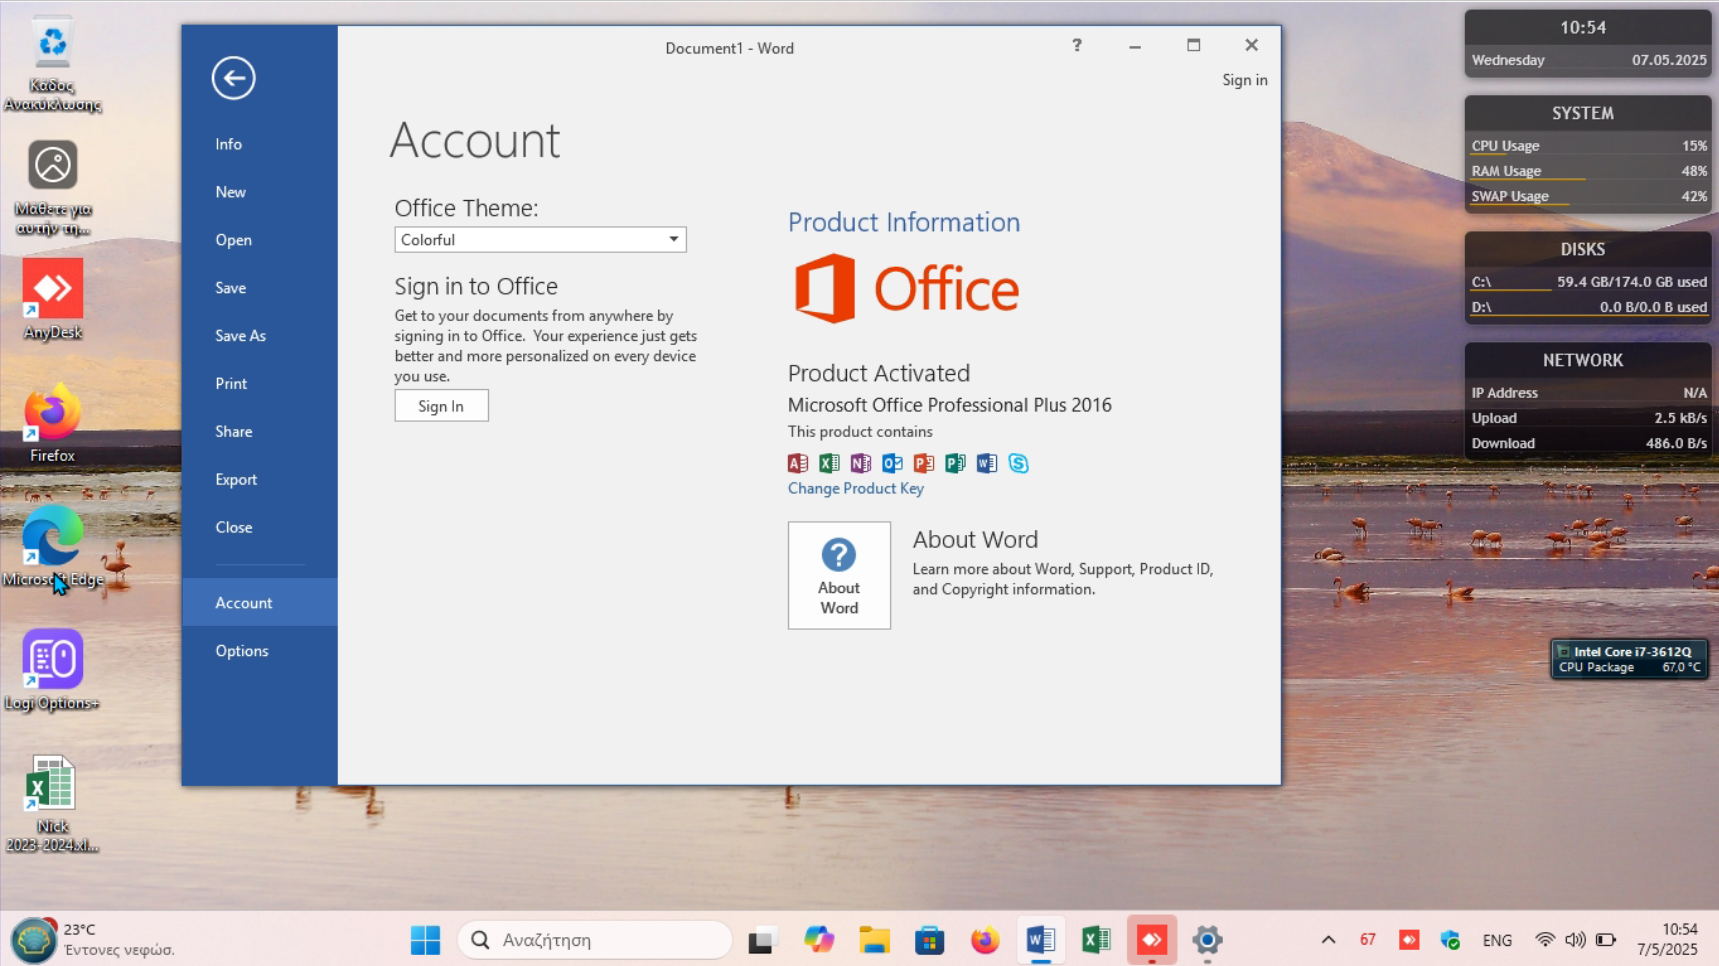Click Sign in link at top right
Image resolution: width=1719 pixels, height=966 pixels.
[x=1244, y=80]
